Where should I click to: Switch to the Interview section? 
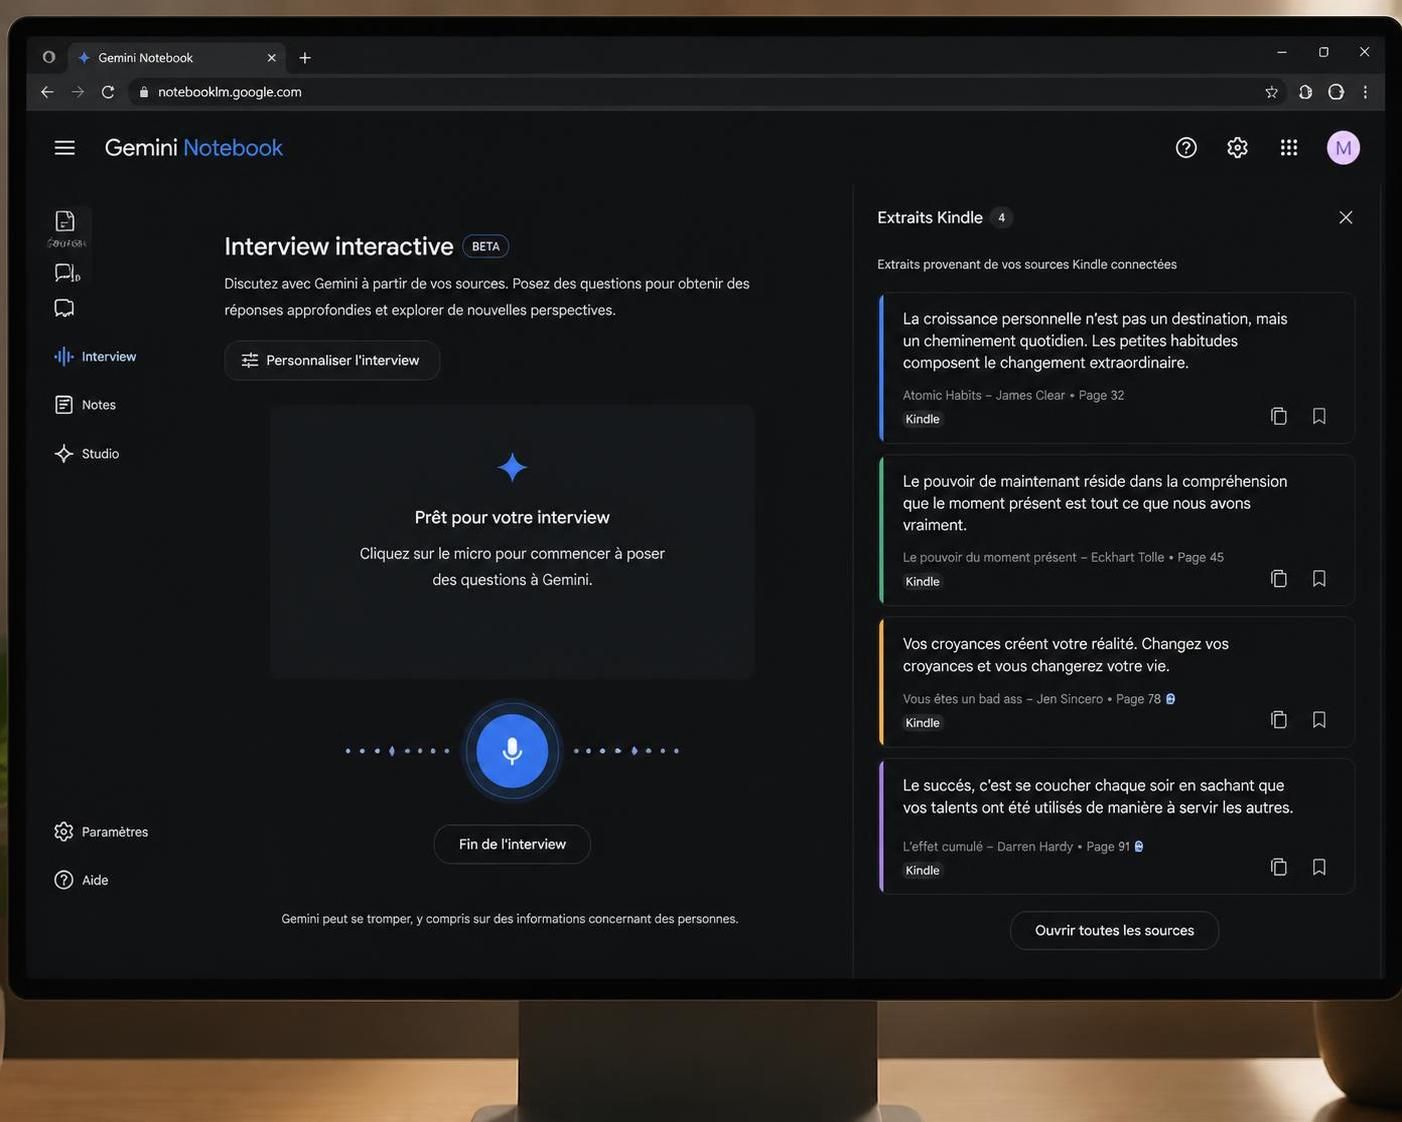(x=95, y=357)
